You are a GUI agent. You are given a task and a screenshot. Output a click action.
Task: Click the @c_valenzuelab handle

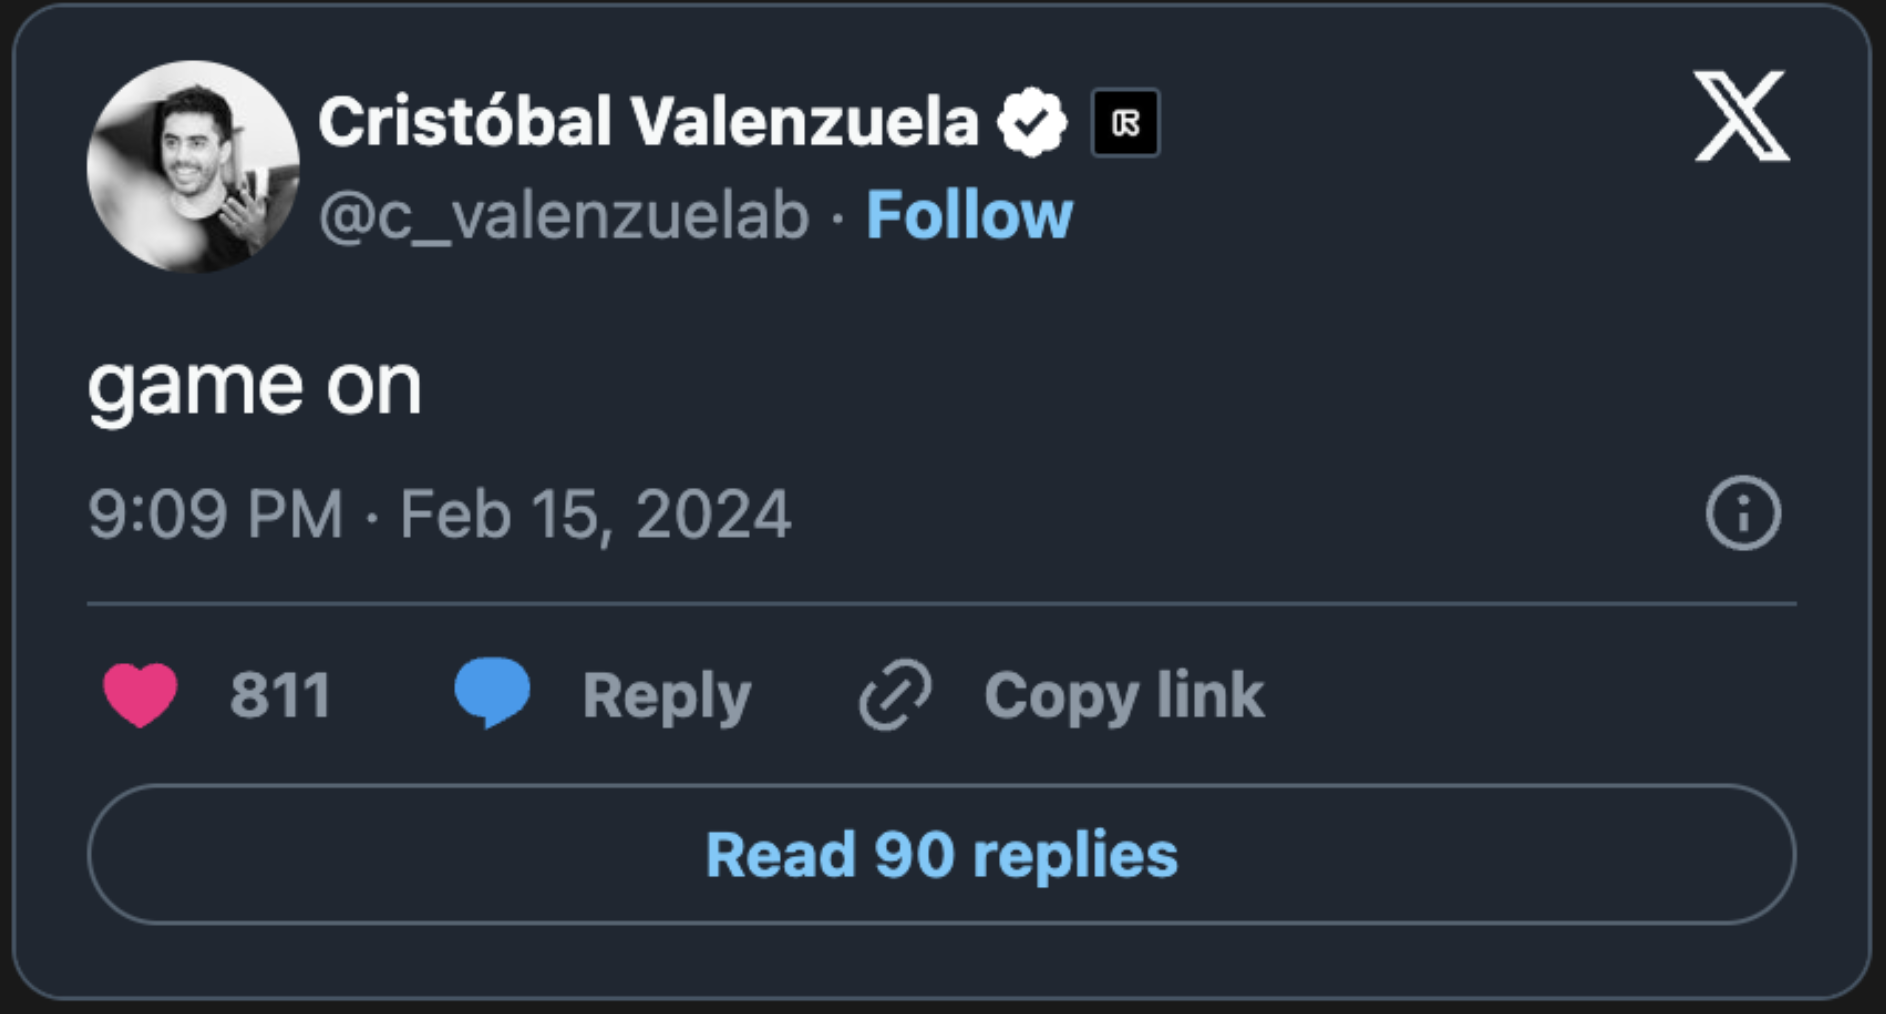pyautogui.click(x=563, y=215)
